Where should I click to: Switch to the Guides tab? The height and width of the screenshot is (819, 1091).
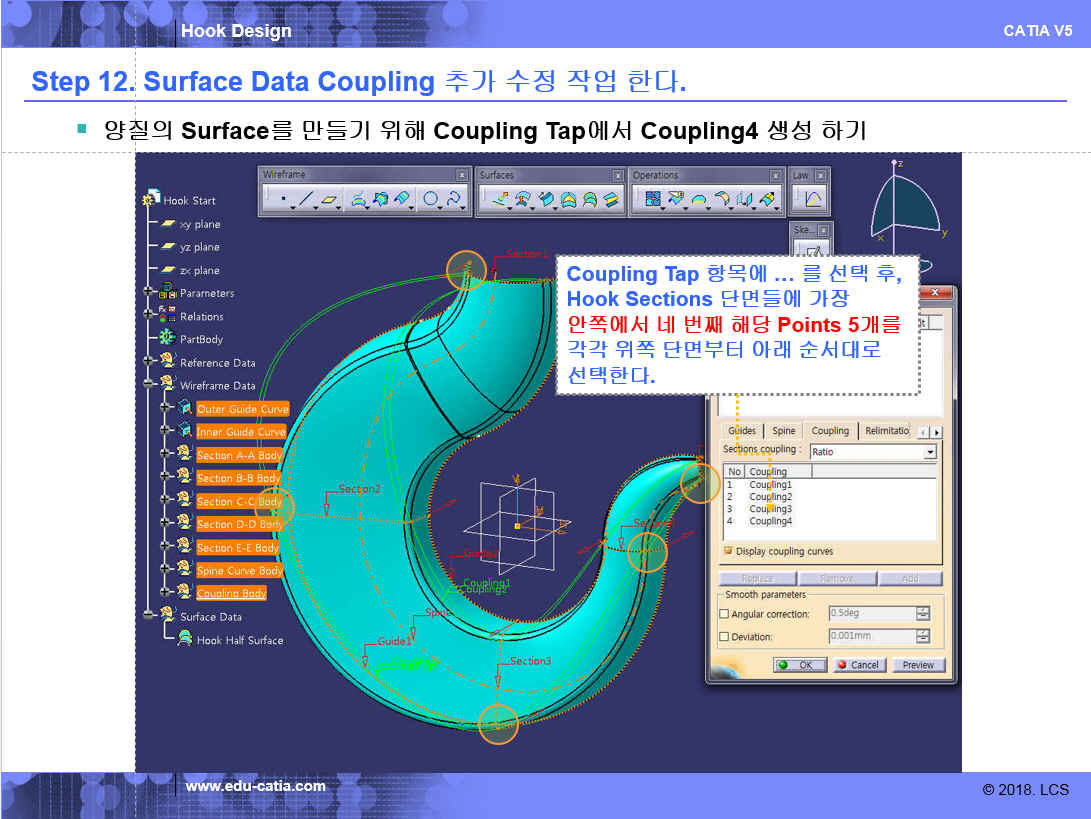(741, 431)
